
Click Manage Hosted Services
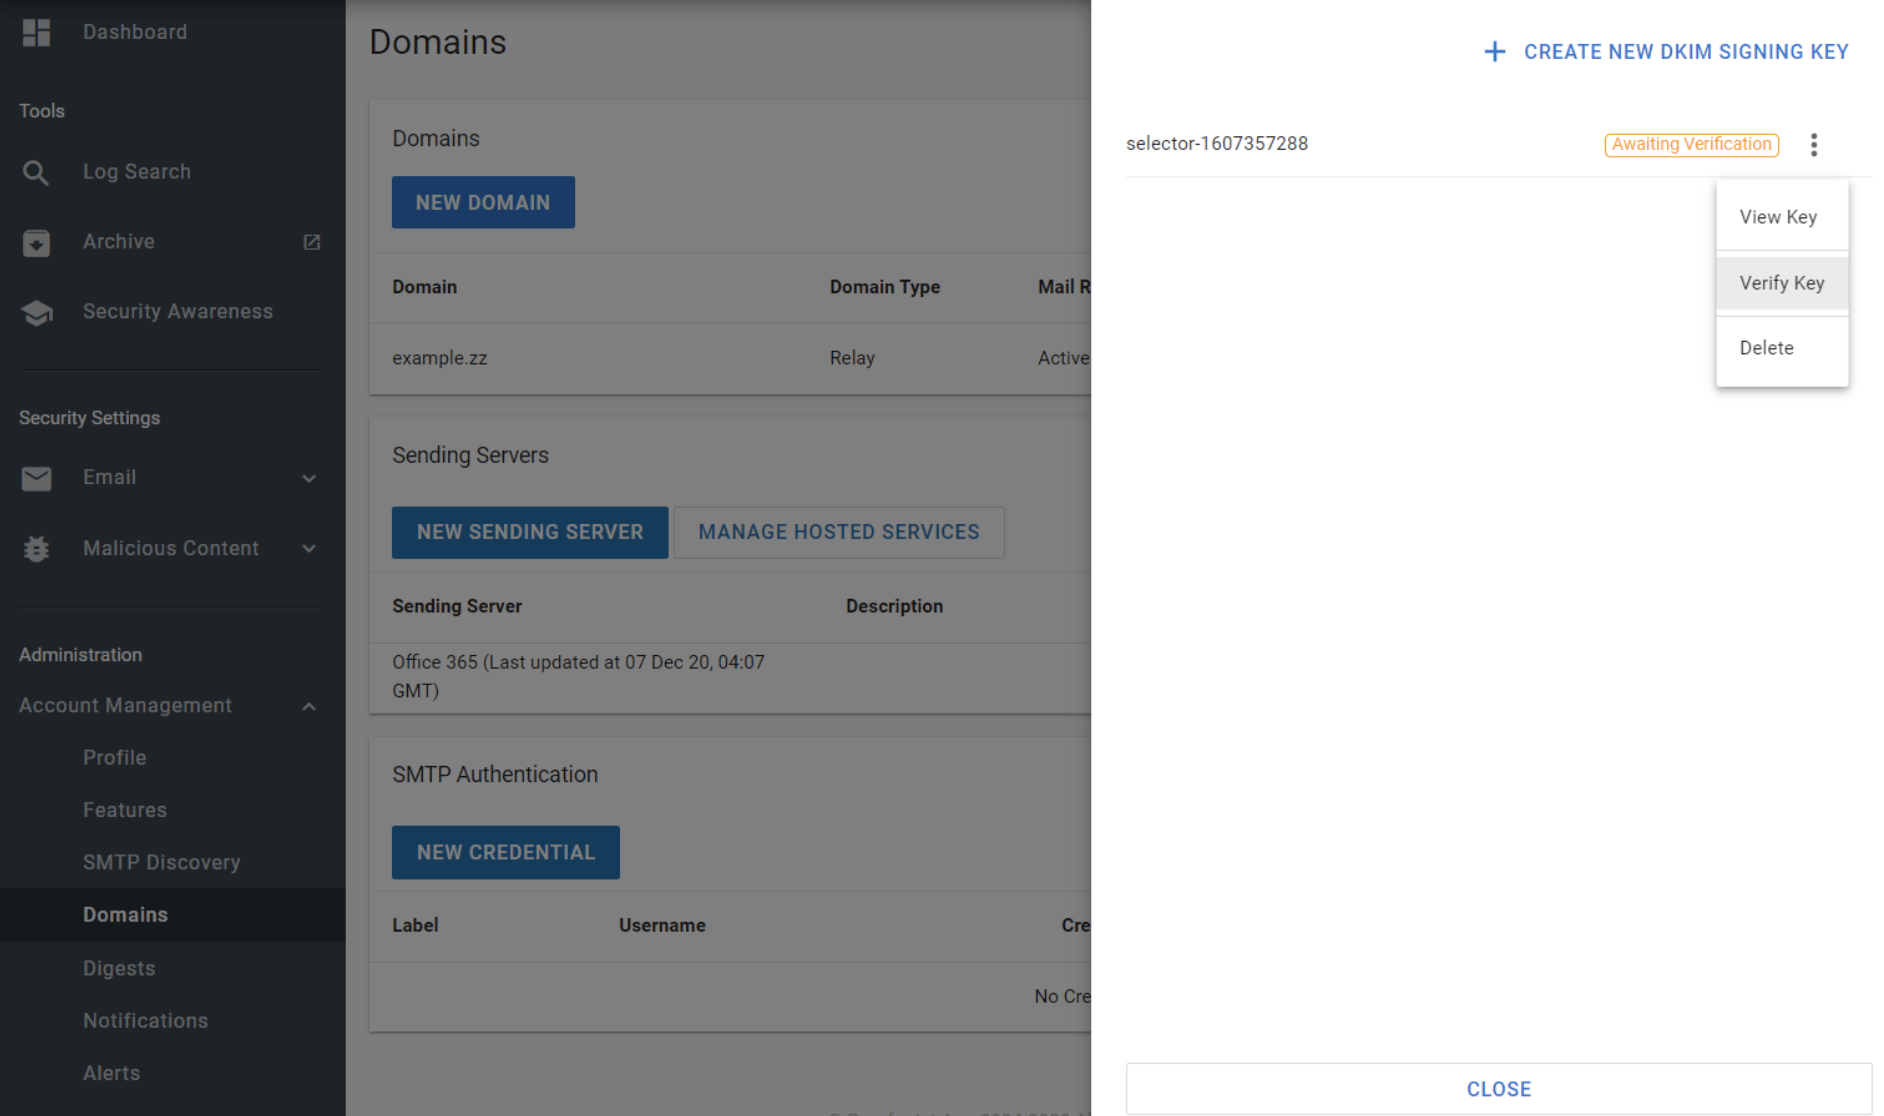pos(839,532)
